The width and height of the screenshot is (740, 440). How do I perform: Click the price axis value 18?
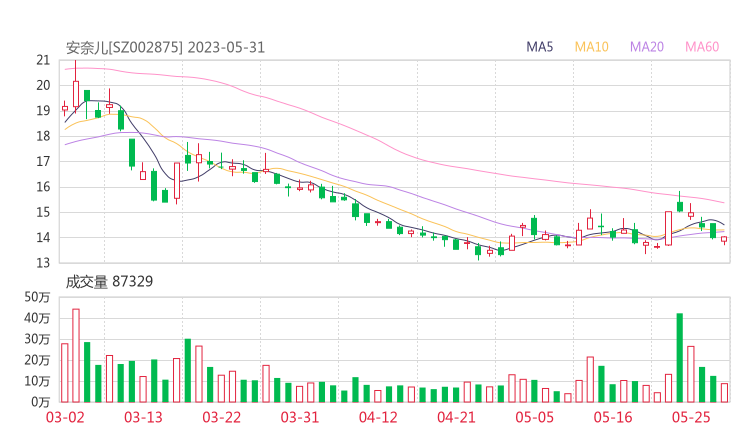click(43, 136)
